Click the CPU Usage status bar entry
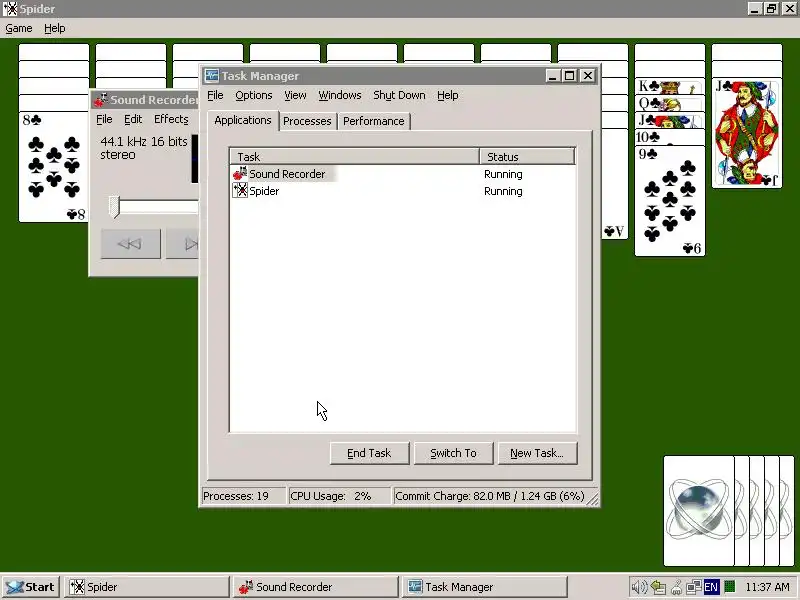 click(339, 496)
